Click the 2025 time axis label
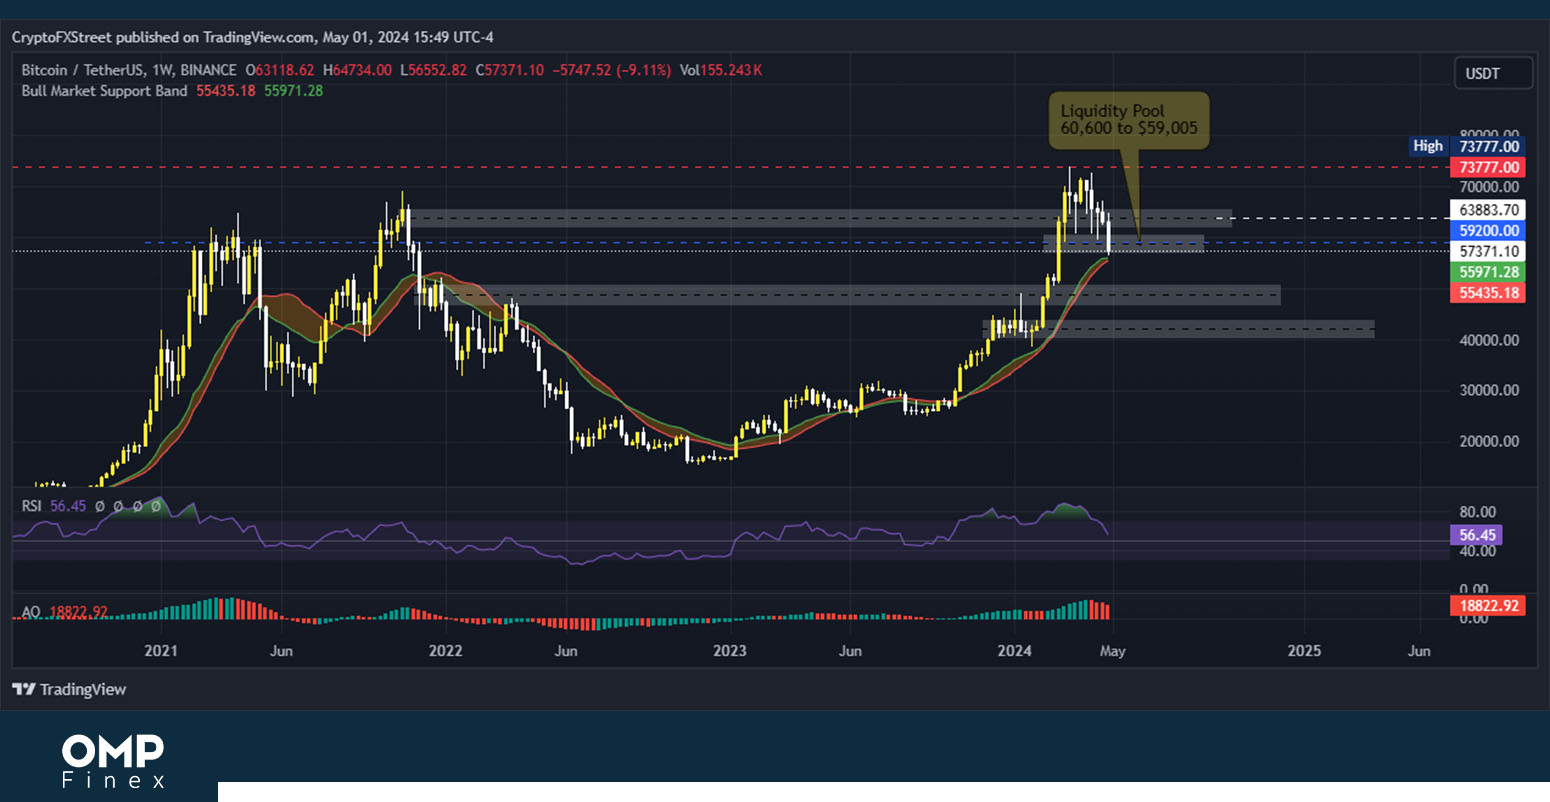 [x=1304, y=651]
